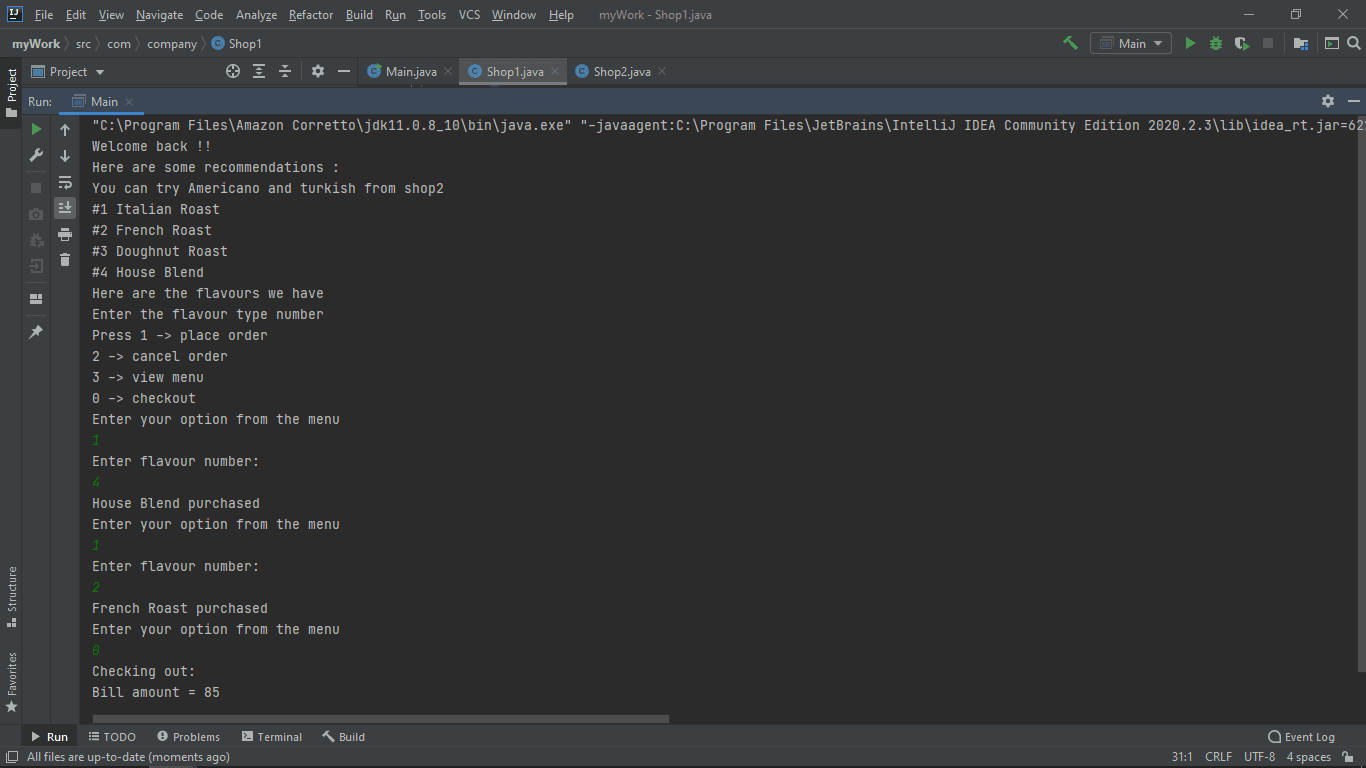Open Project panel gear options
Image resolution: width=1366 pixels, height=768 pixels.
(318, 71)
